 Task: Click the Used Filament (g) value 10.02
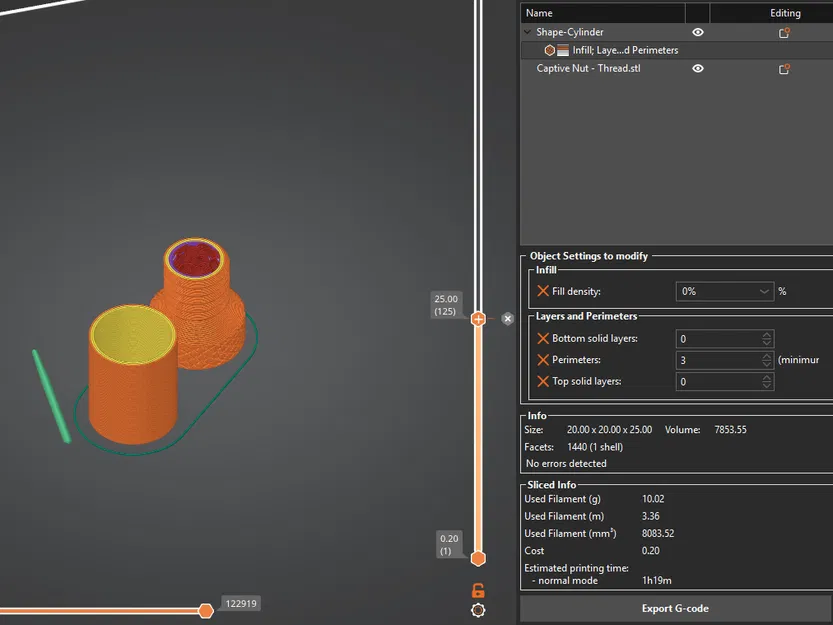coord(653,499)
